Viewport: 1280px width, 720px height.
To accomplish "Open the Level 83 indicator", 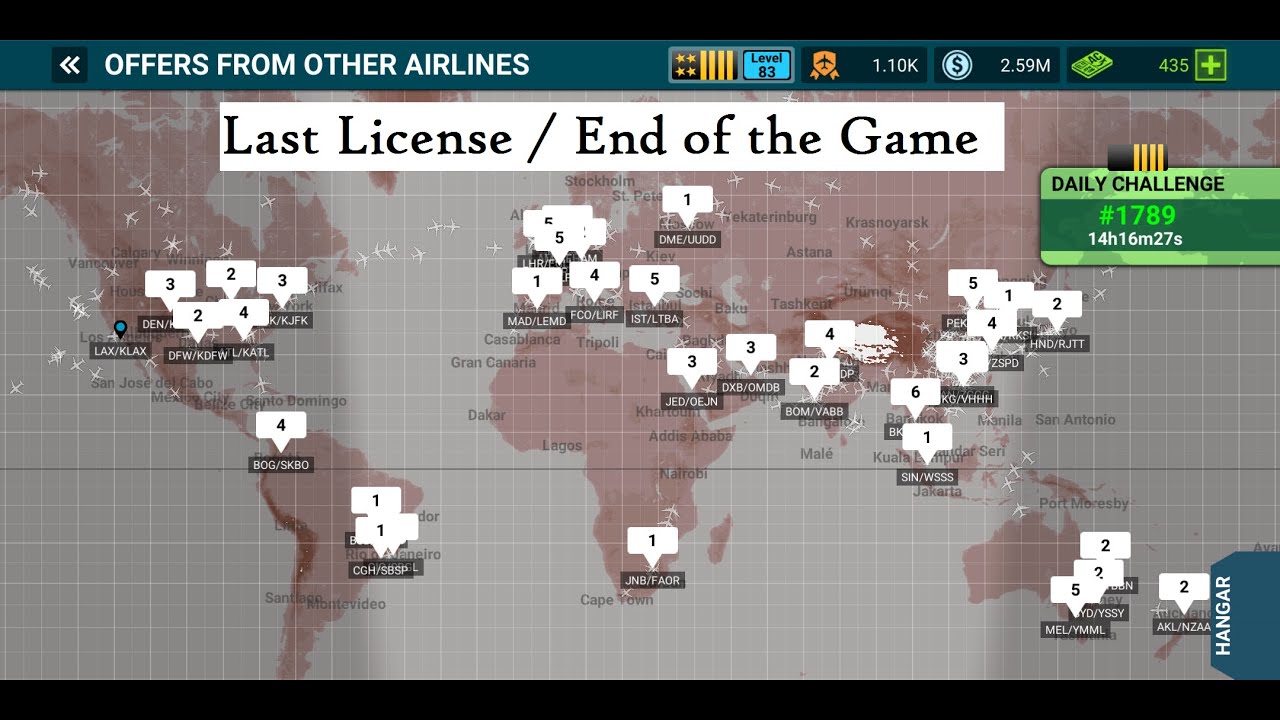I will coord(767,66).
